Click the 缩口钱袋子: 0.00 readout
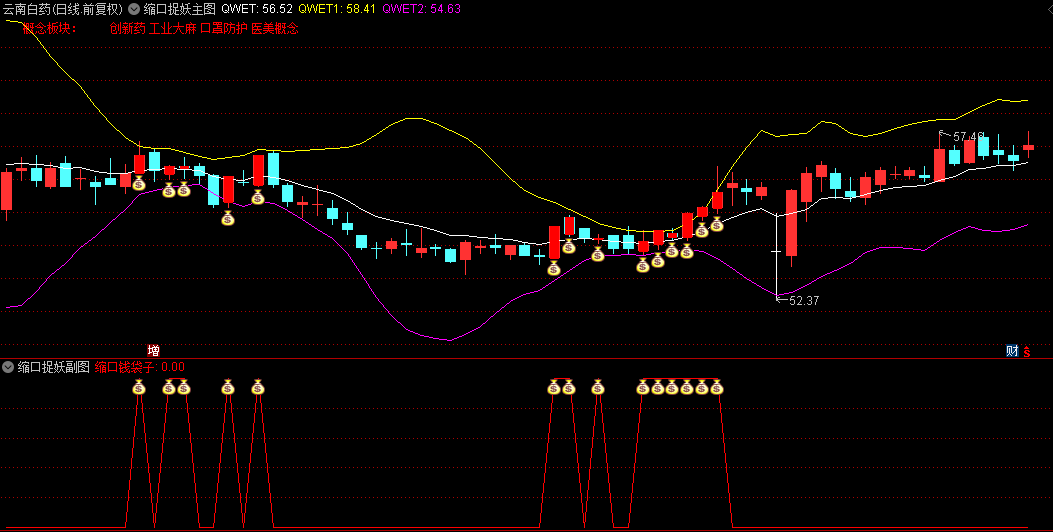Screen dimensions: 1053x532 pyautogui.click(x=140, y=367)
